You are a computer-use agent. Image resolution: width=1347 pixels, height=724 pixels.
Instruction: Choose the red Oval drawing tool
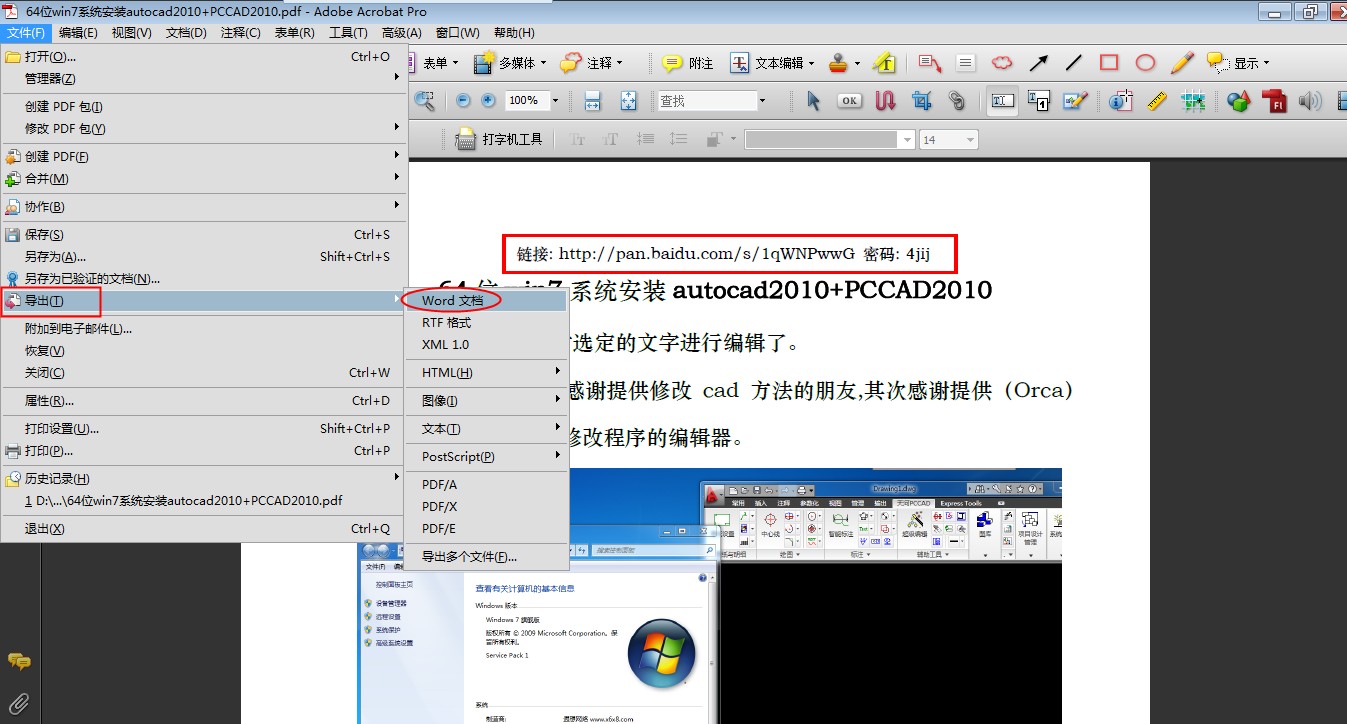(1146, 63)
